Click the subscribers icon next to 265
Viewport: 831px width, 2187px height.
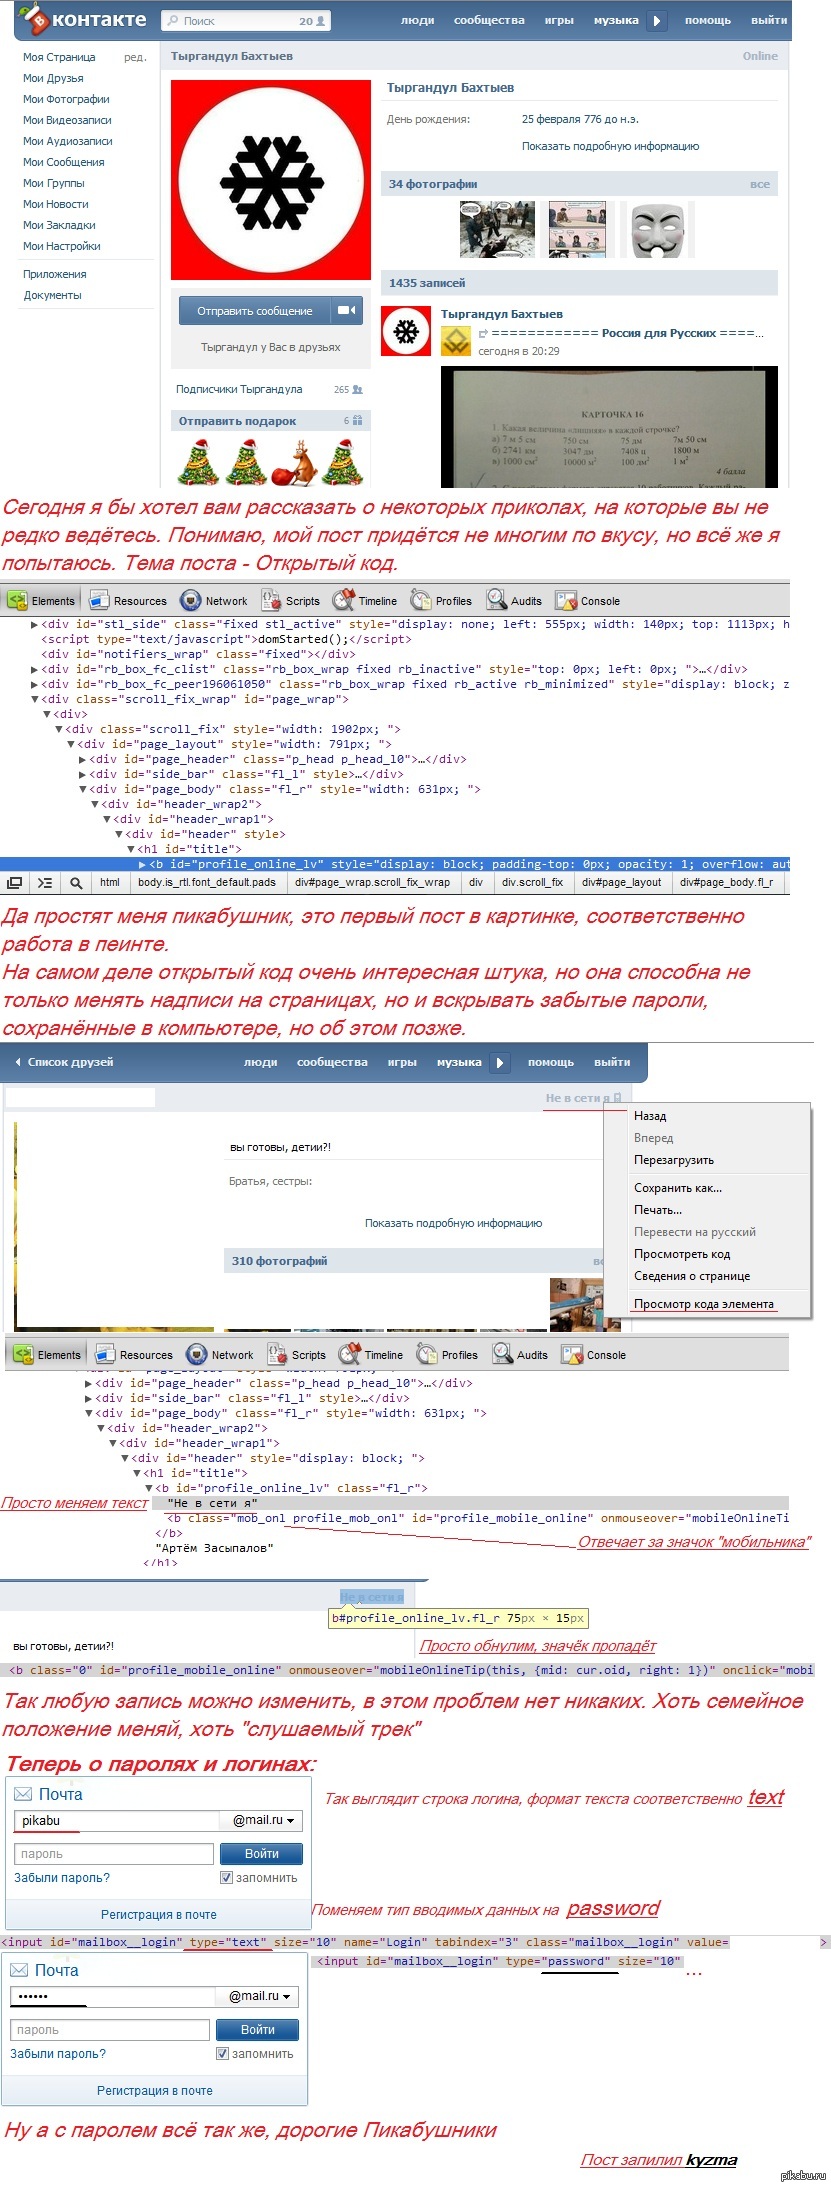(x=358, y=389)
